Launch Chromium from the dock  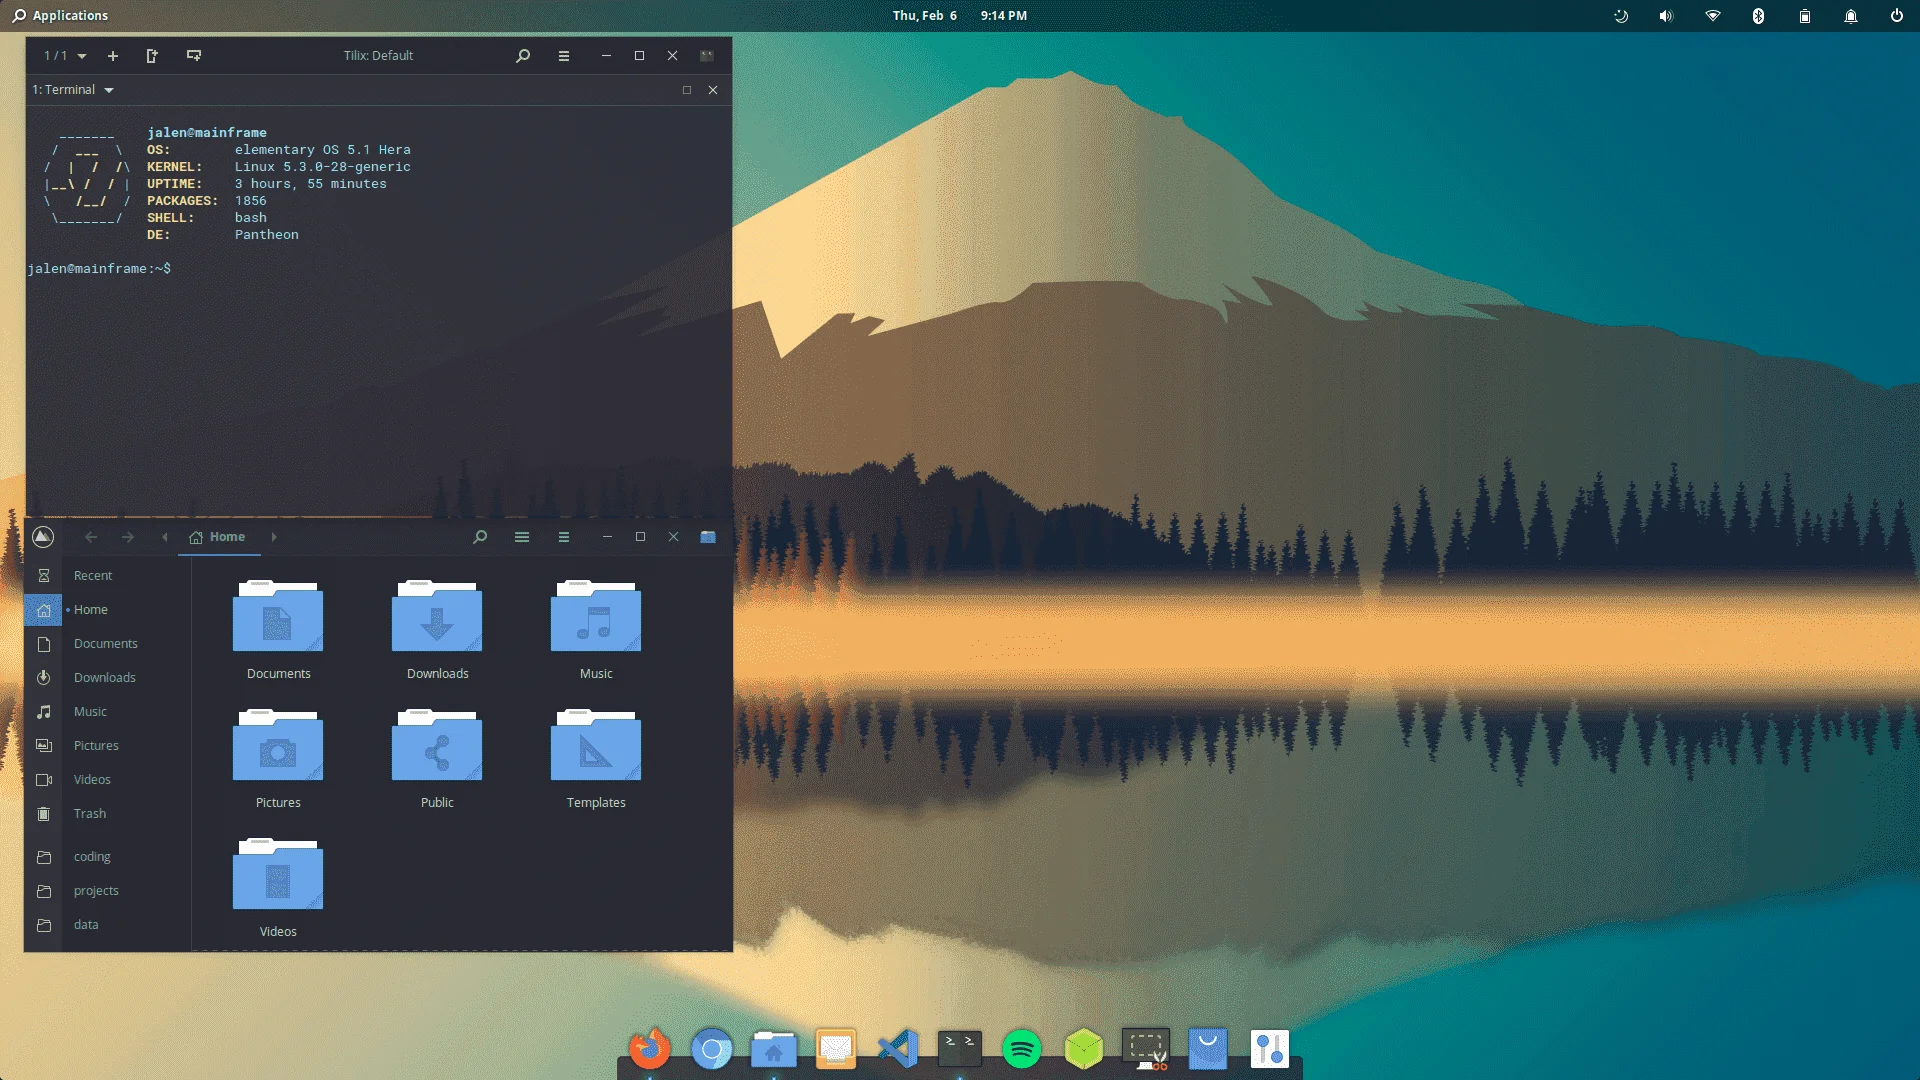712,1048
